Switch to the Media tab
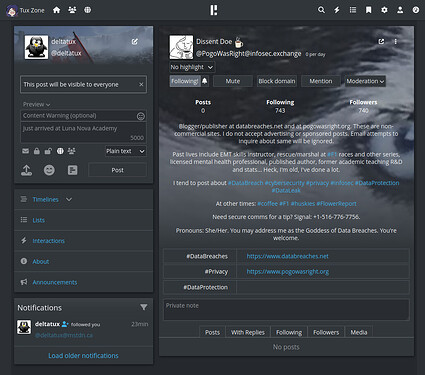This screenshot has width=425, height=375. (359, 332)
